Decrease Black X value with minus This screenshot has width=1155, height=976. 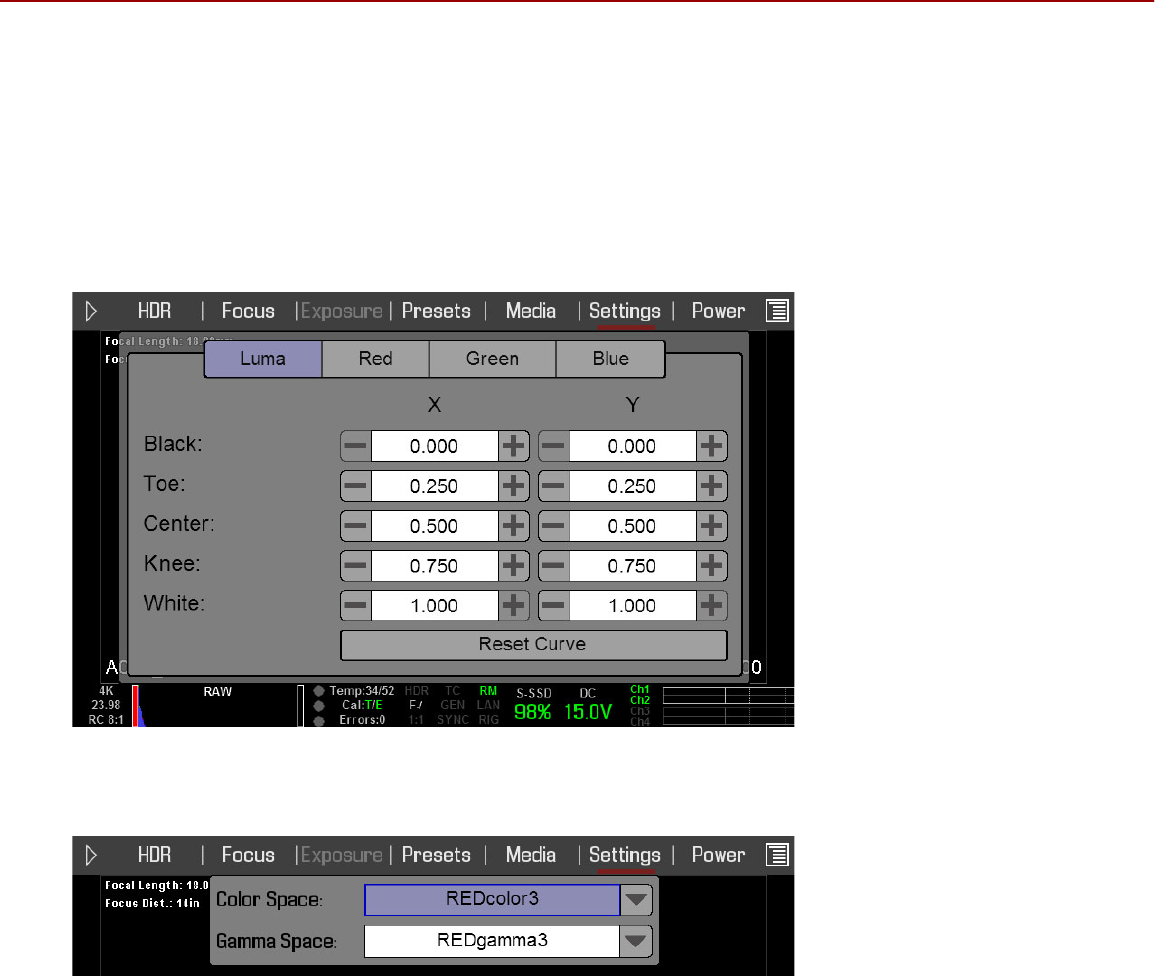point(356,446)
